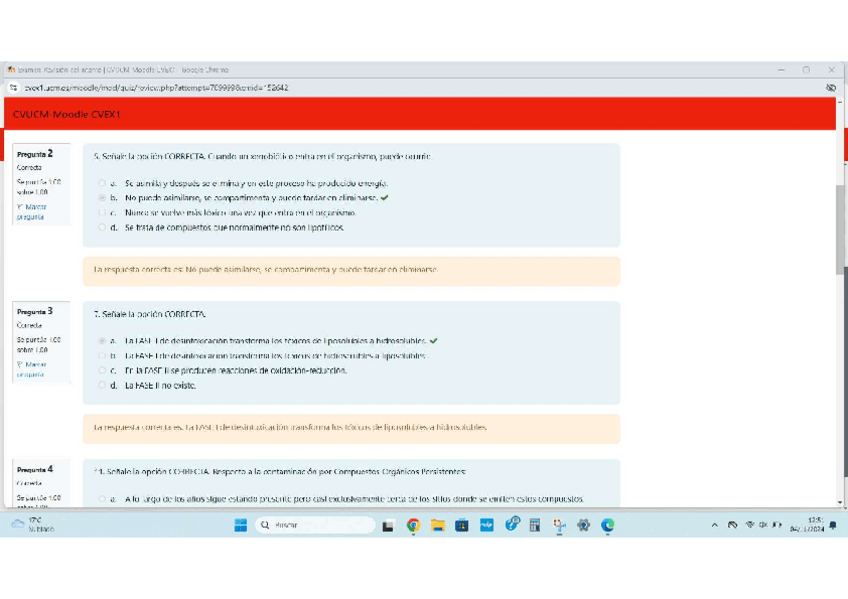This screenshot has height=599, width=848.
Task: Select option b 'No puede asimilarse' radio
Action: (x=102, y=198)
